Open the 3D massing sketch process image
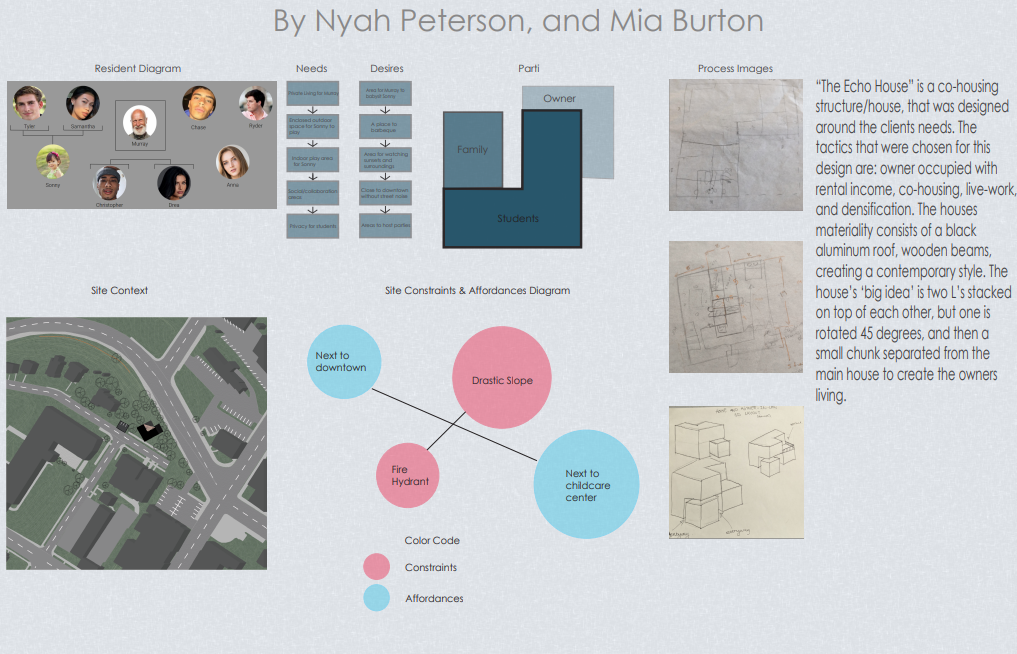 click(x=735, y=472)
